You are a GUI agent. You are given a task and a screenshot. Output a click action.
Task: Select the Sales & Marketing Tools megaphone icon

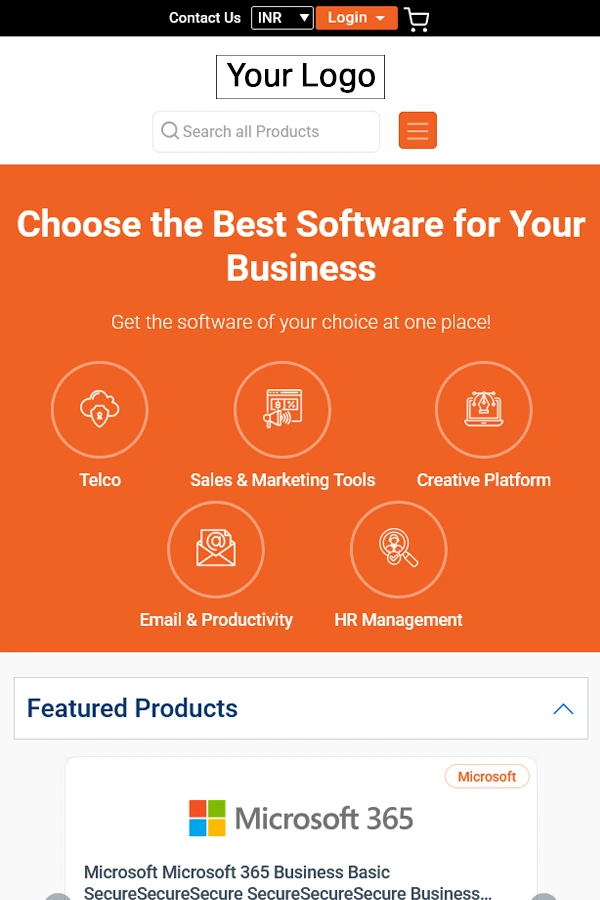click(282, 409)
